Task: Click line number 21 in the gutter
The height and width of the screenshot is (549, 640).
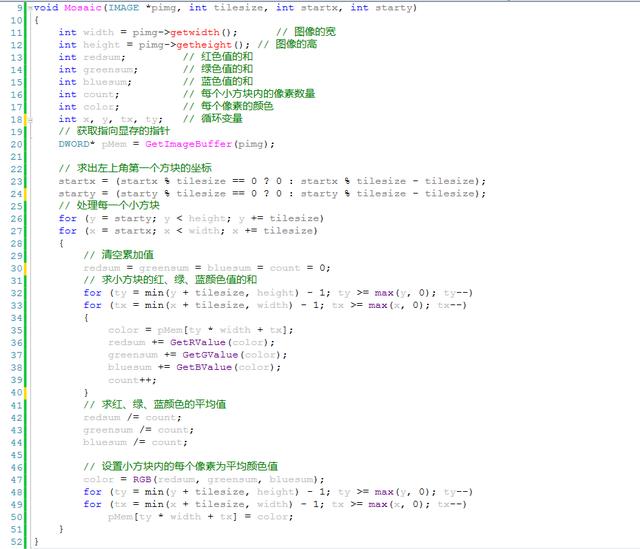Action: coord(16,157)
